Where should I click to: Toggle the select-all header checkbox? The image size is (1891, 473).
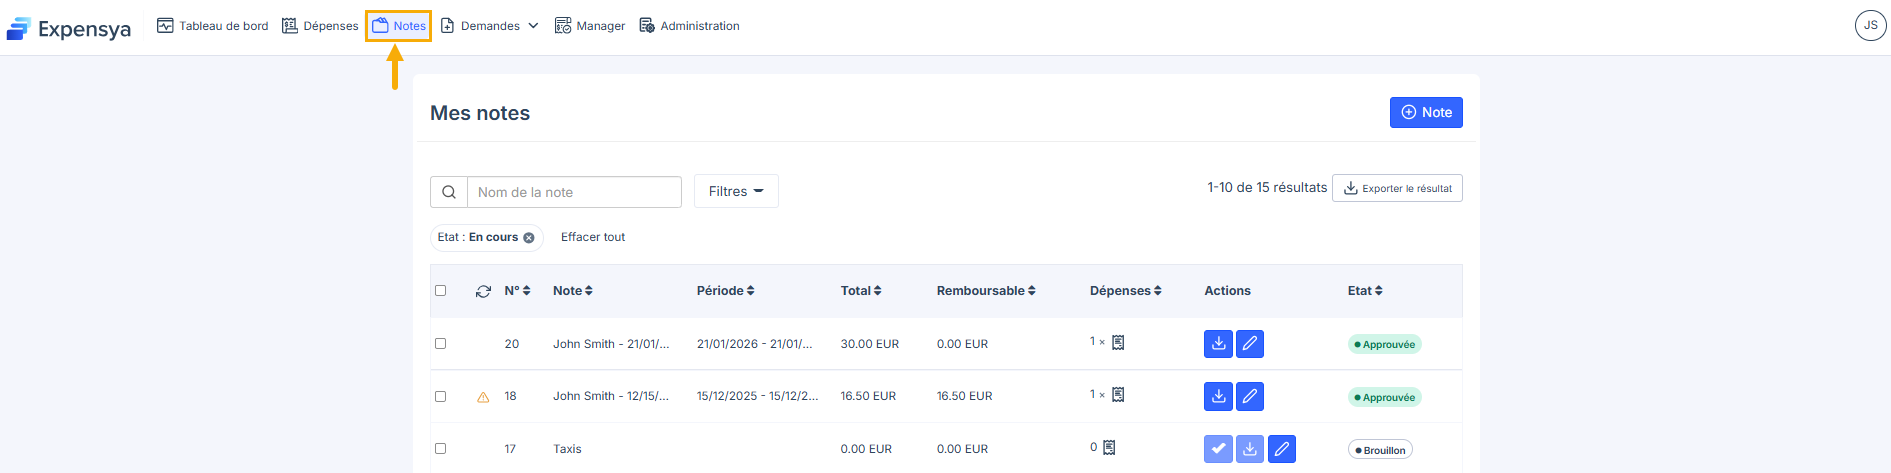click(440, 291)
